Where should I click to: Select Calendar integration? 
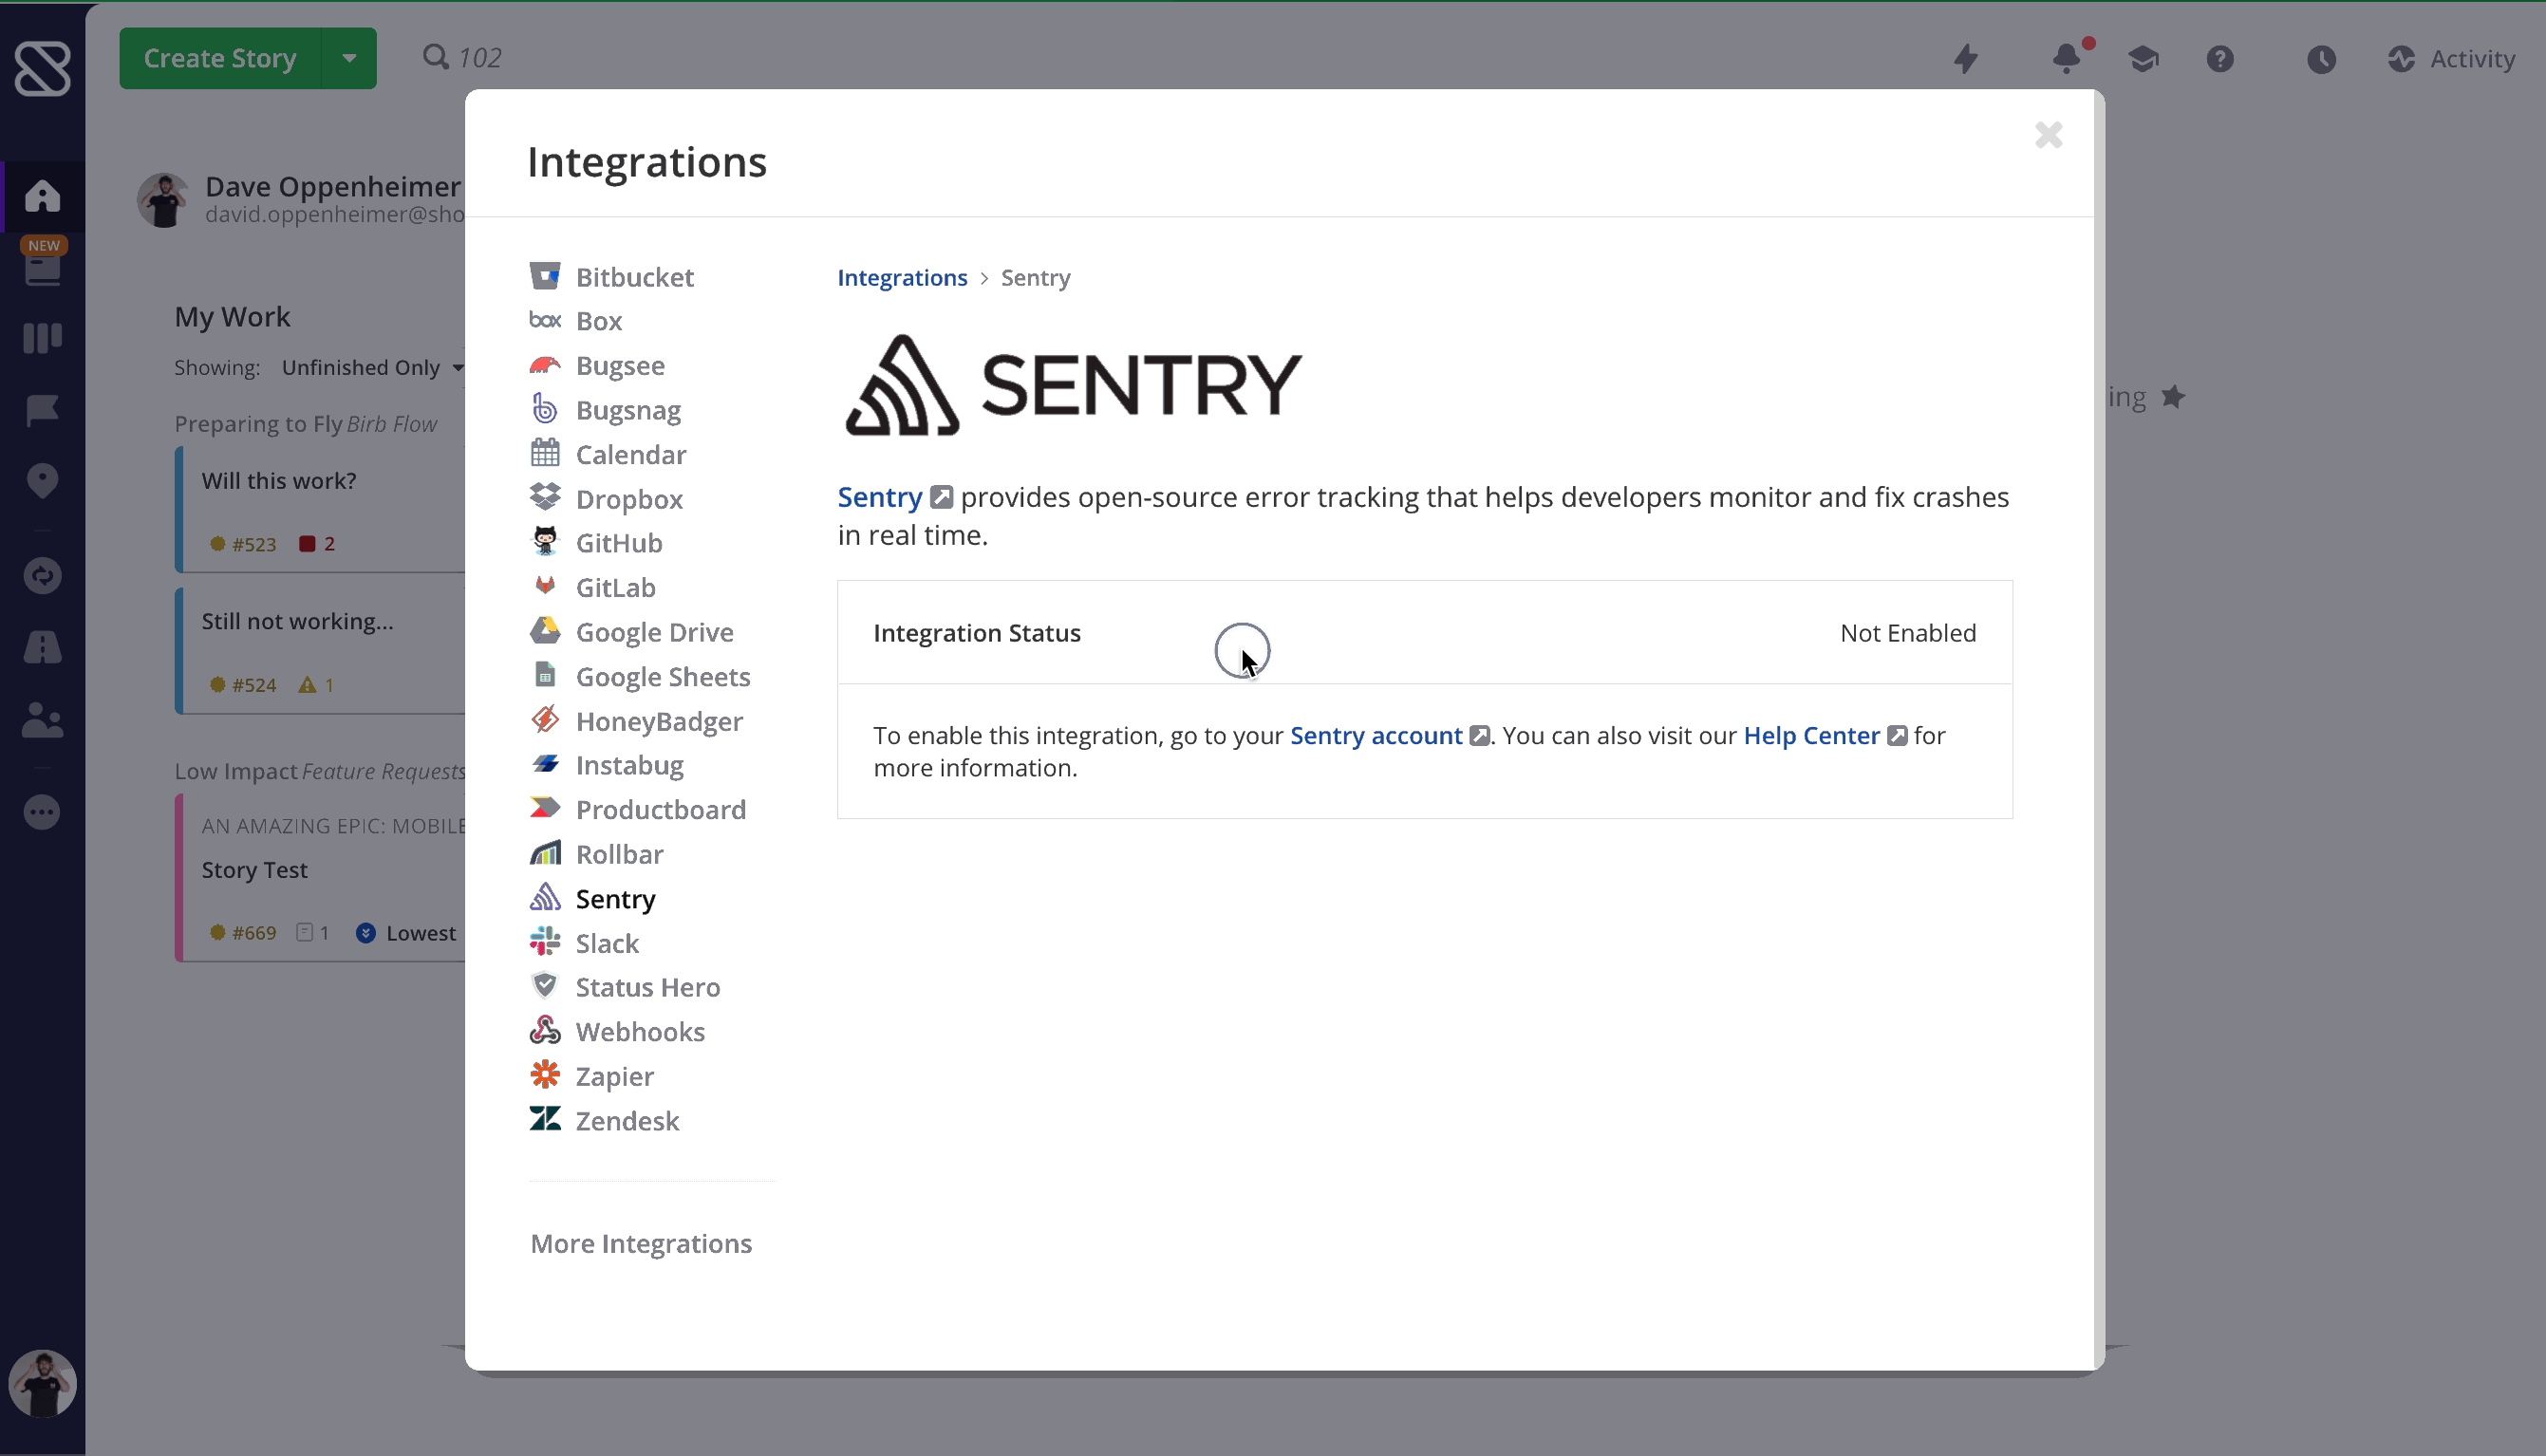coord(608,454)
